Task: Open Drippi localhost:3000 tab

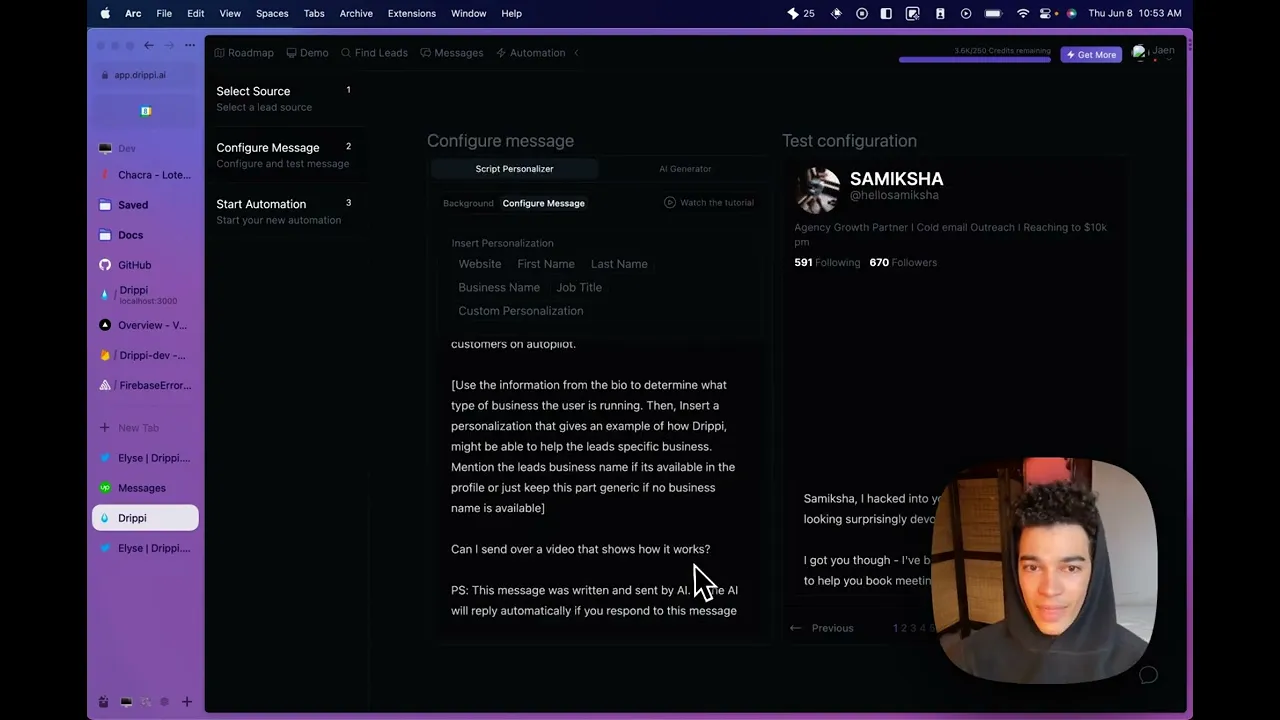Action: [146, 295]
